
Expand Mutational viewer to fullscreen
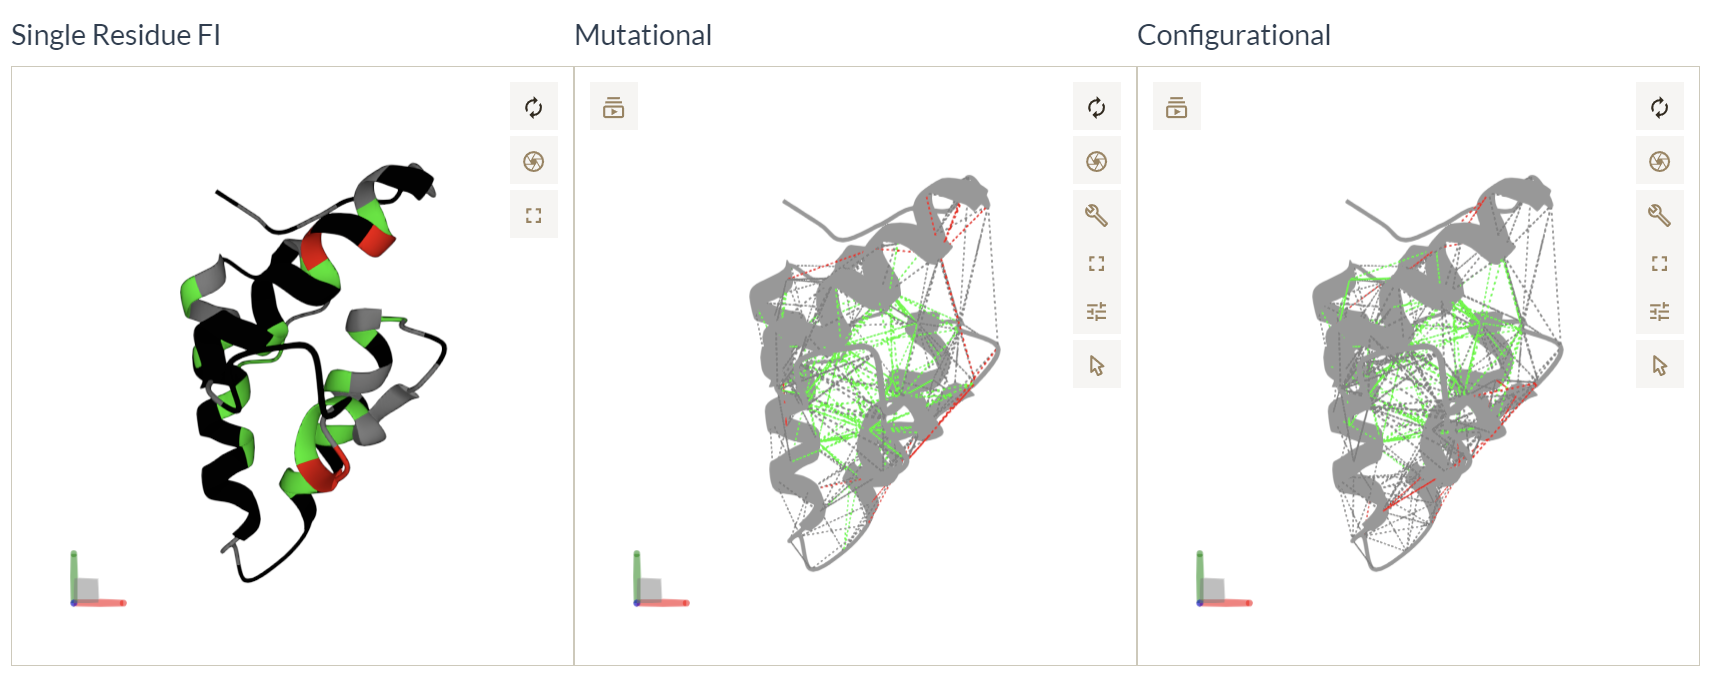point(1096,264)
